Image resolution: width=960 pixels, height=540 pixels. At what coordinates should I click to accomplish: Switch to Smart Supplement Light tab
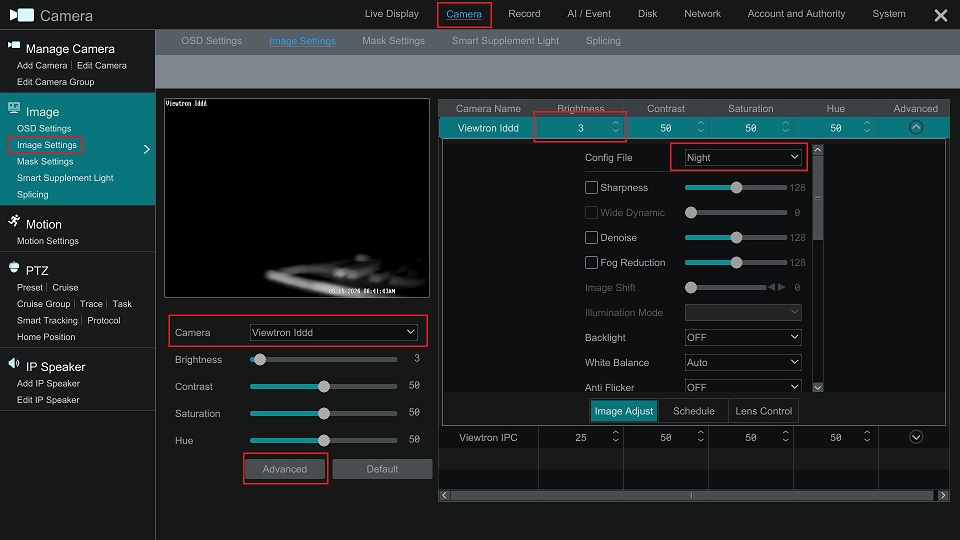pos(505,40)
